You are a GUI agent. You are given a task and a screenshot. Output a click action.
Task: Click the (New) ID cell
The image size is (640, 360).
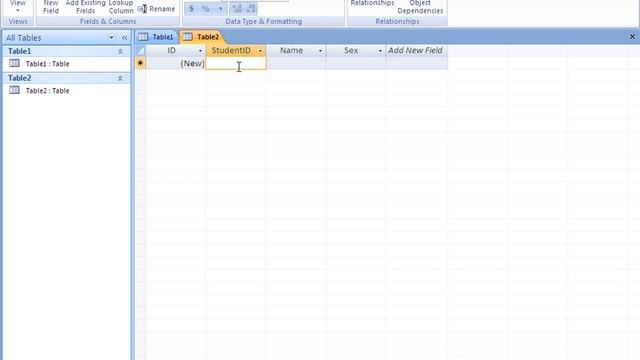(176, 63)
